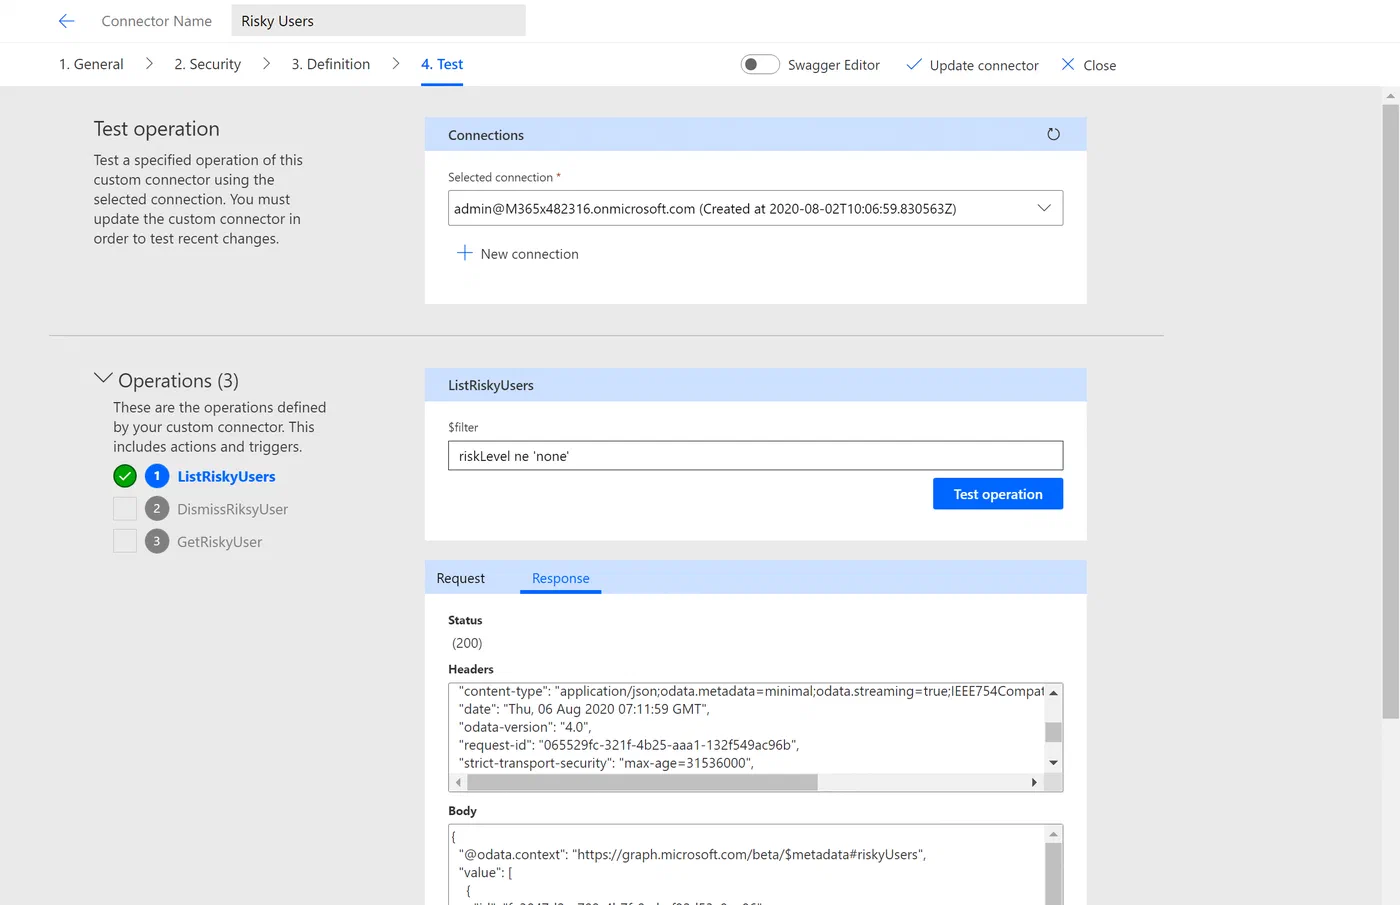
Task: Click the Update connector label
Action: (984, 65)
